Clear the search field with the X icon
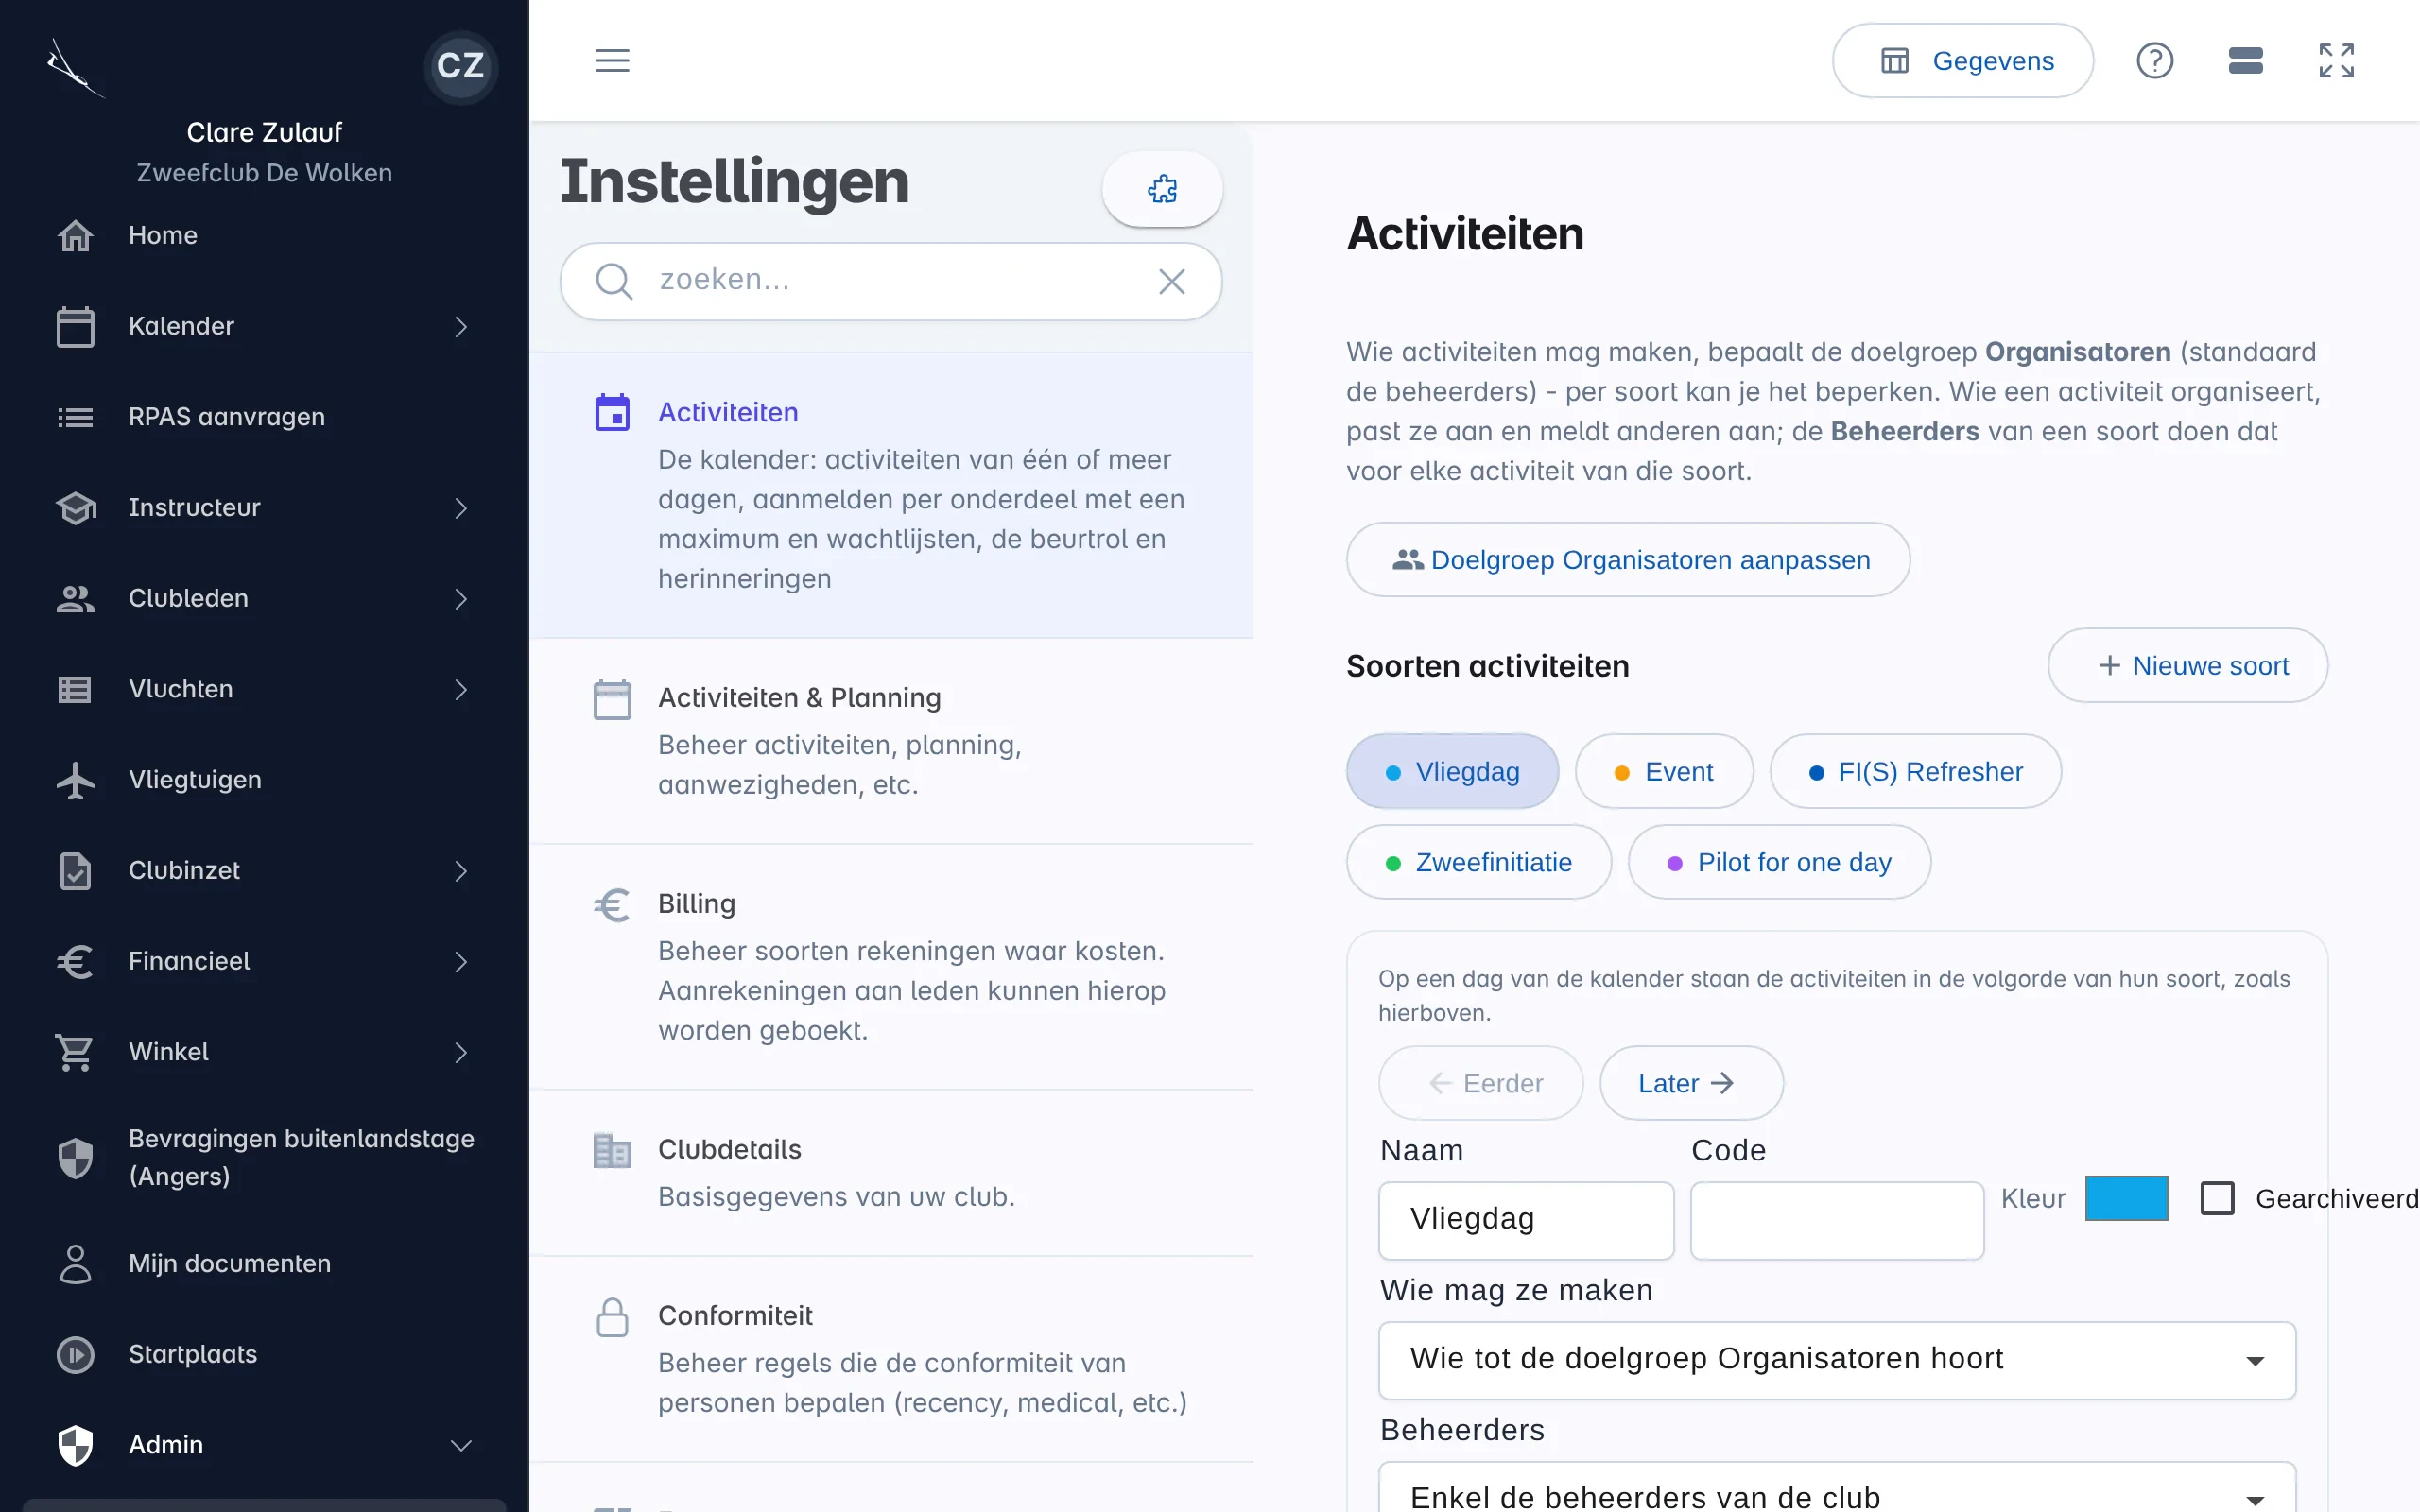This screenshot has width=2420, height=1512. pyautogui.click(x=1171, y=281)
